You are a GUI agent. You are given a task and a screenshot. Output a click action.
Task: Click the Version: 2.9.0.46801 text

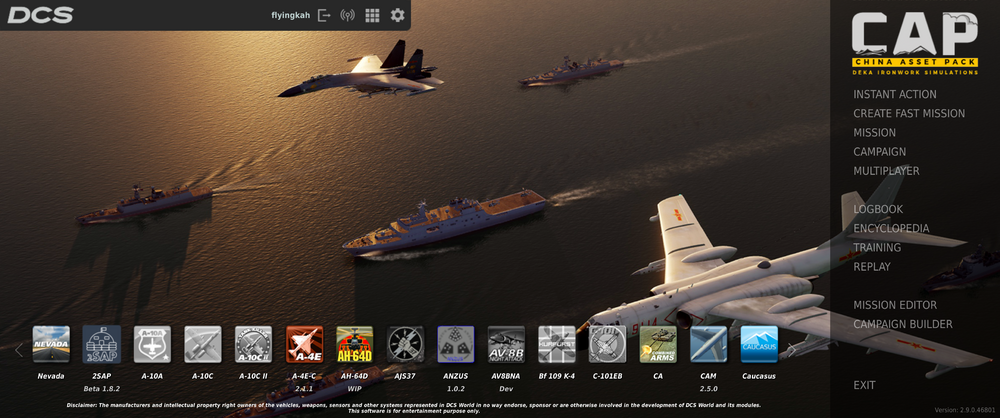(x=966, y=410)
